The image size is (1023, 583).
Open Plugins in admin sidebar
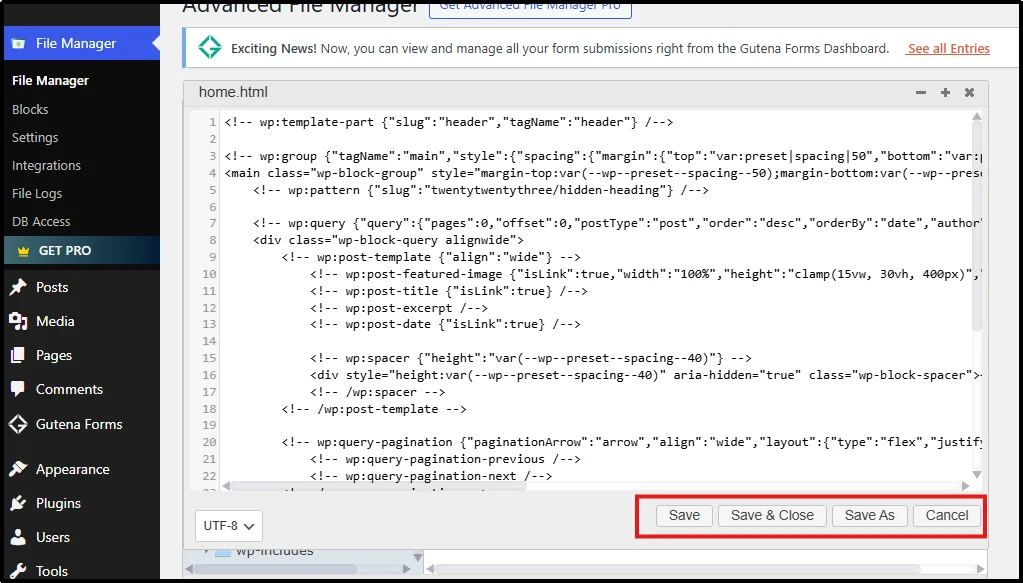tap(58, 503)
